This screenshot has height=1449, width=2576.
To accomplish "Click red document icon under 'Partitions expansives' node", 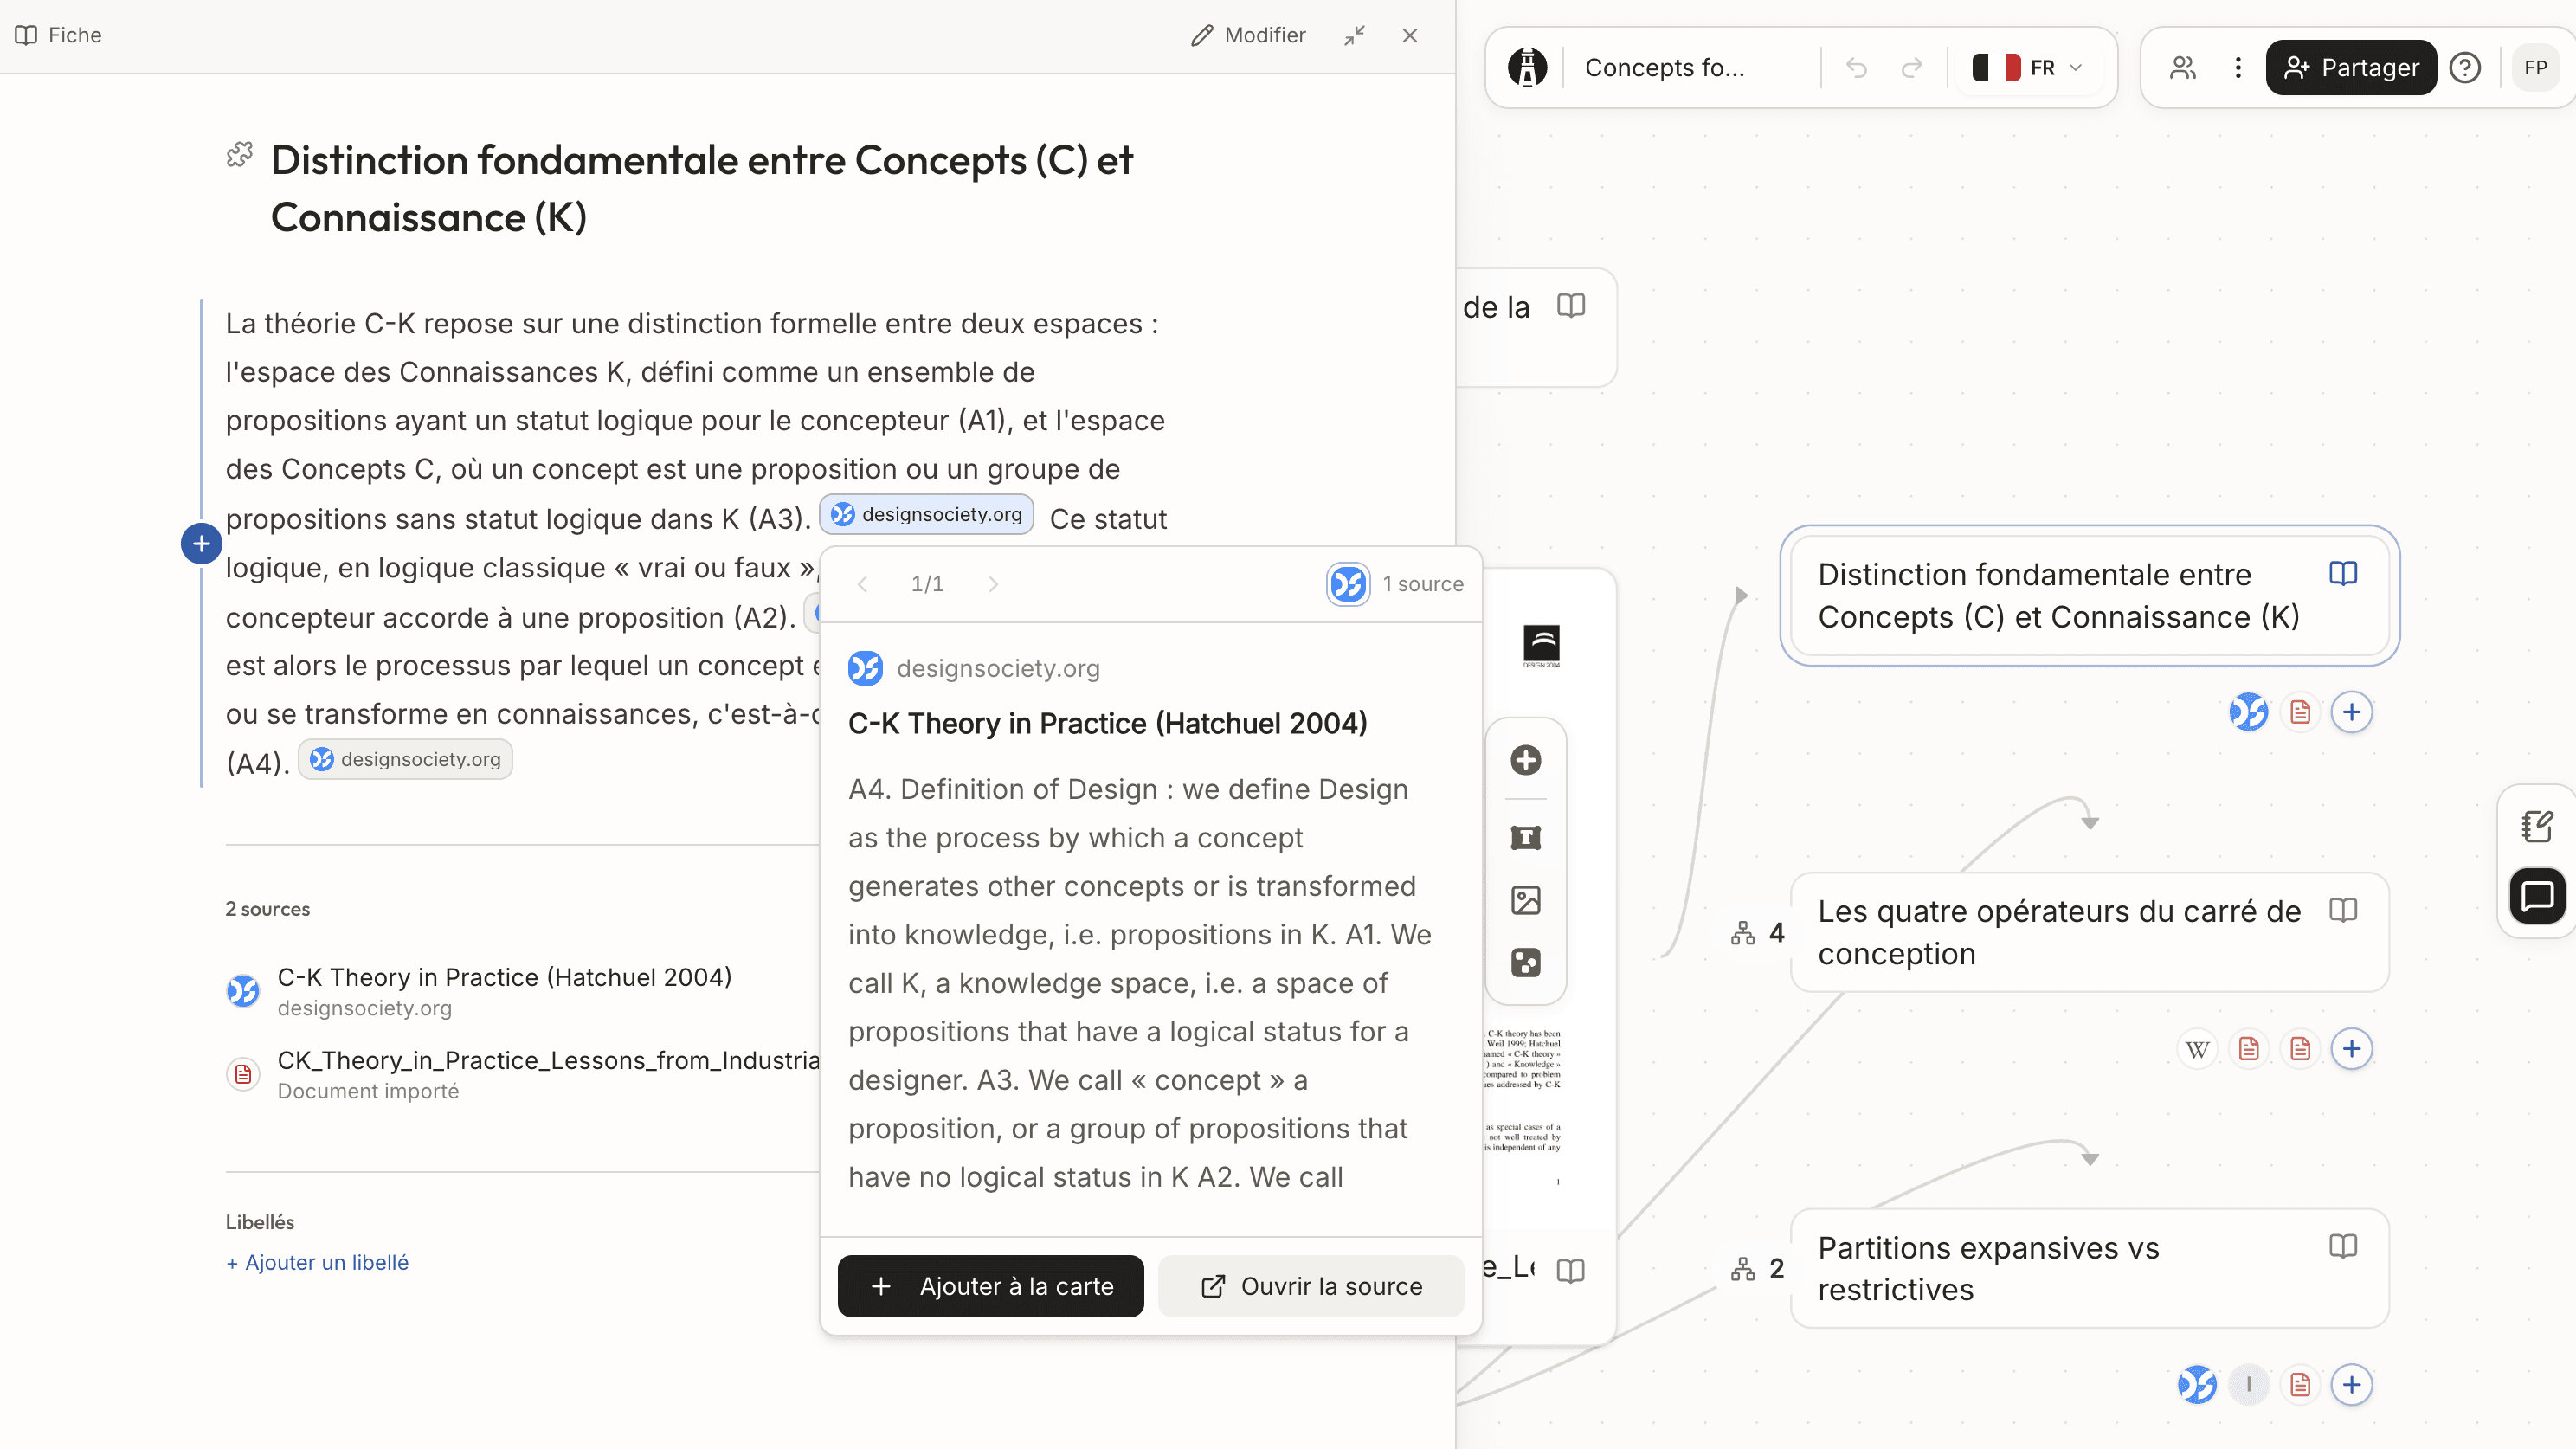I will [2300, 1384].
